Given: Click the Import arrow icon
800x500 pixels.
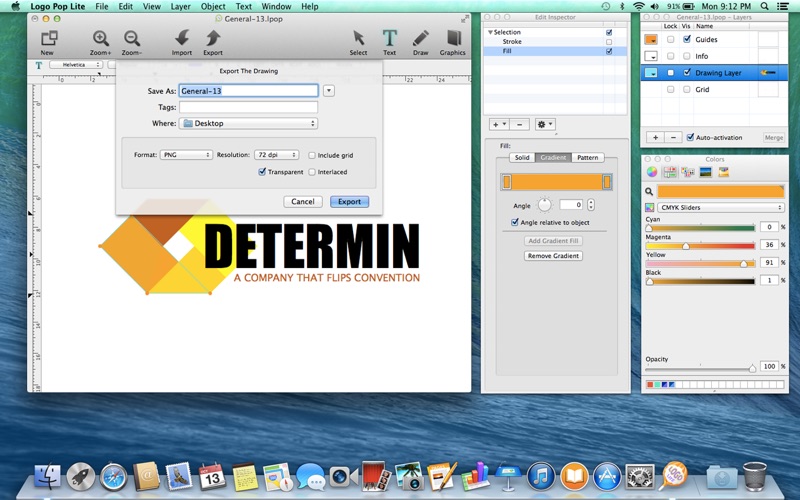Looking at the screenshot, I should click(182, 38).
